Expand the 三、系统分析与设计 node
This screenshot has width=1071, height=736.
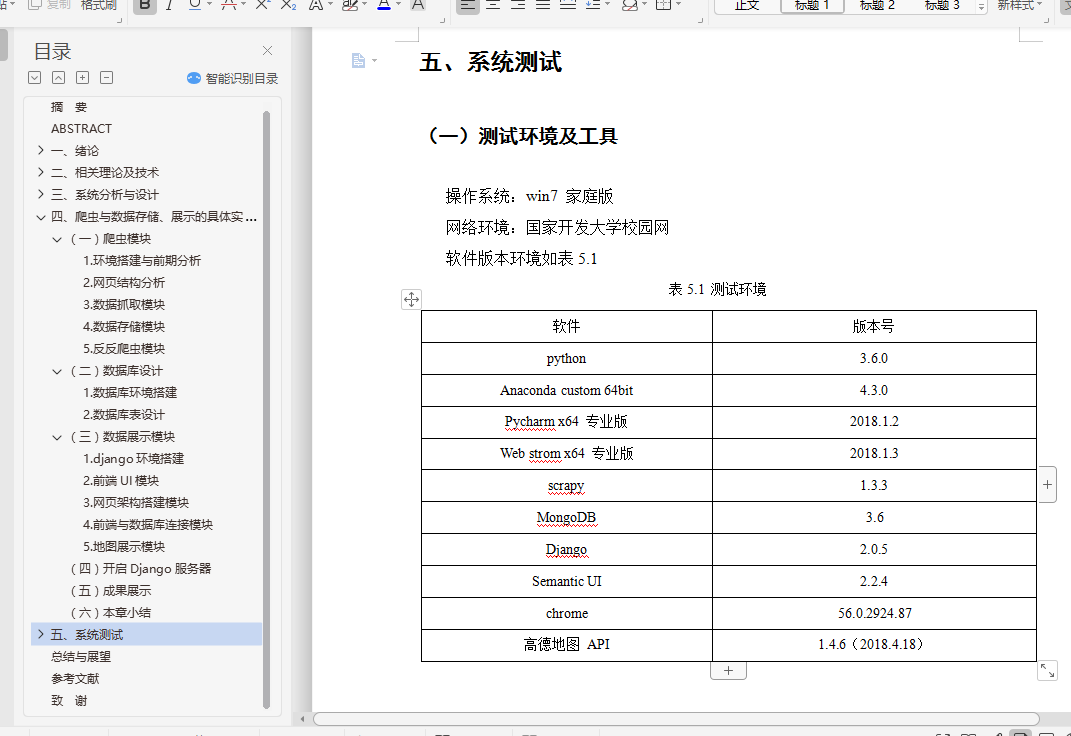point(40,195)
